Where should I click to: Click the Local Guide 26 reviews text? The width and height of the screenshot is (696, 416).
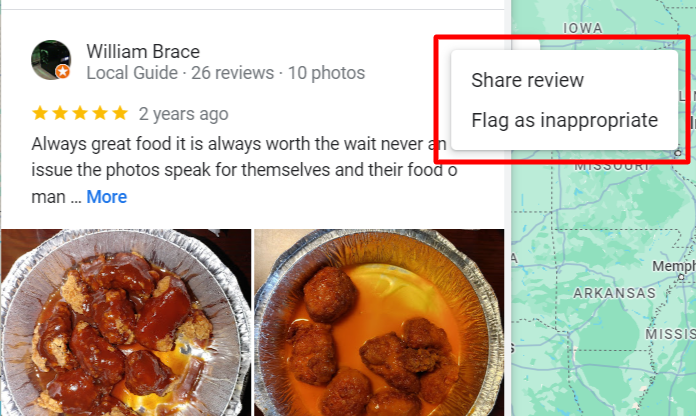click(180, 73)
